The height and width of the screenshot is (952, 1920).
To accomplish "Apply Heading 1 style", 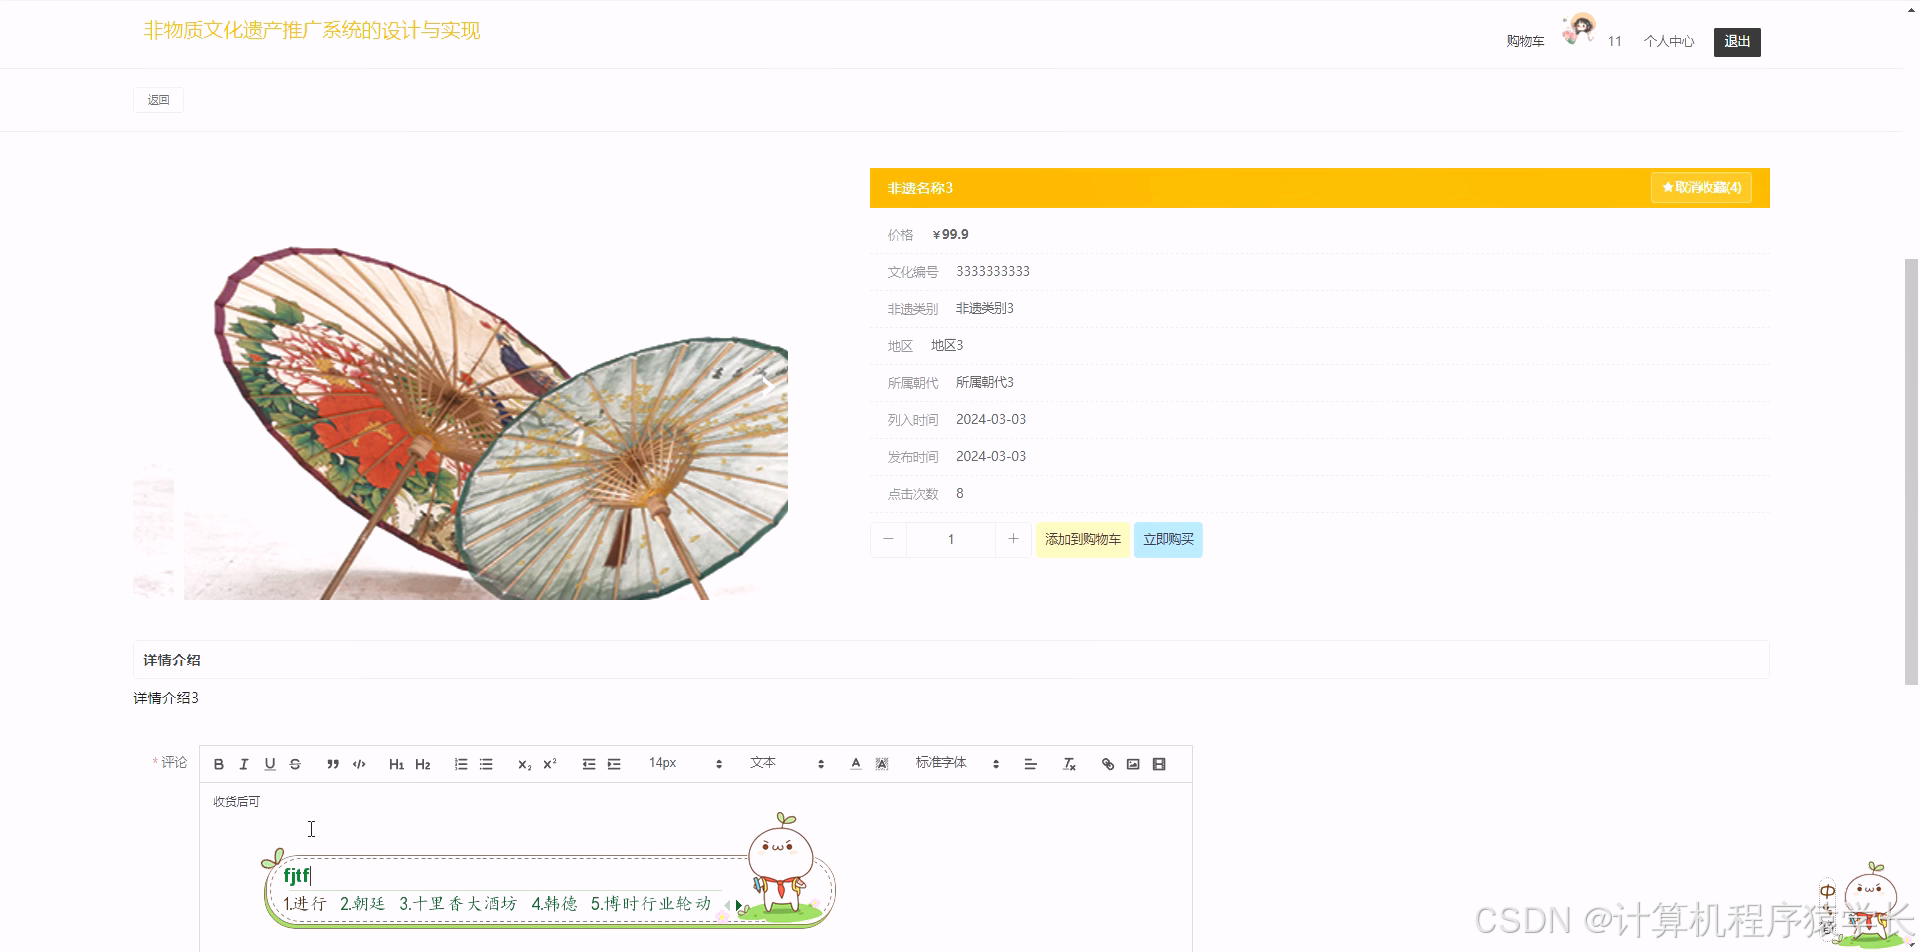I will (x=397, y=764).
